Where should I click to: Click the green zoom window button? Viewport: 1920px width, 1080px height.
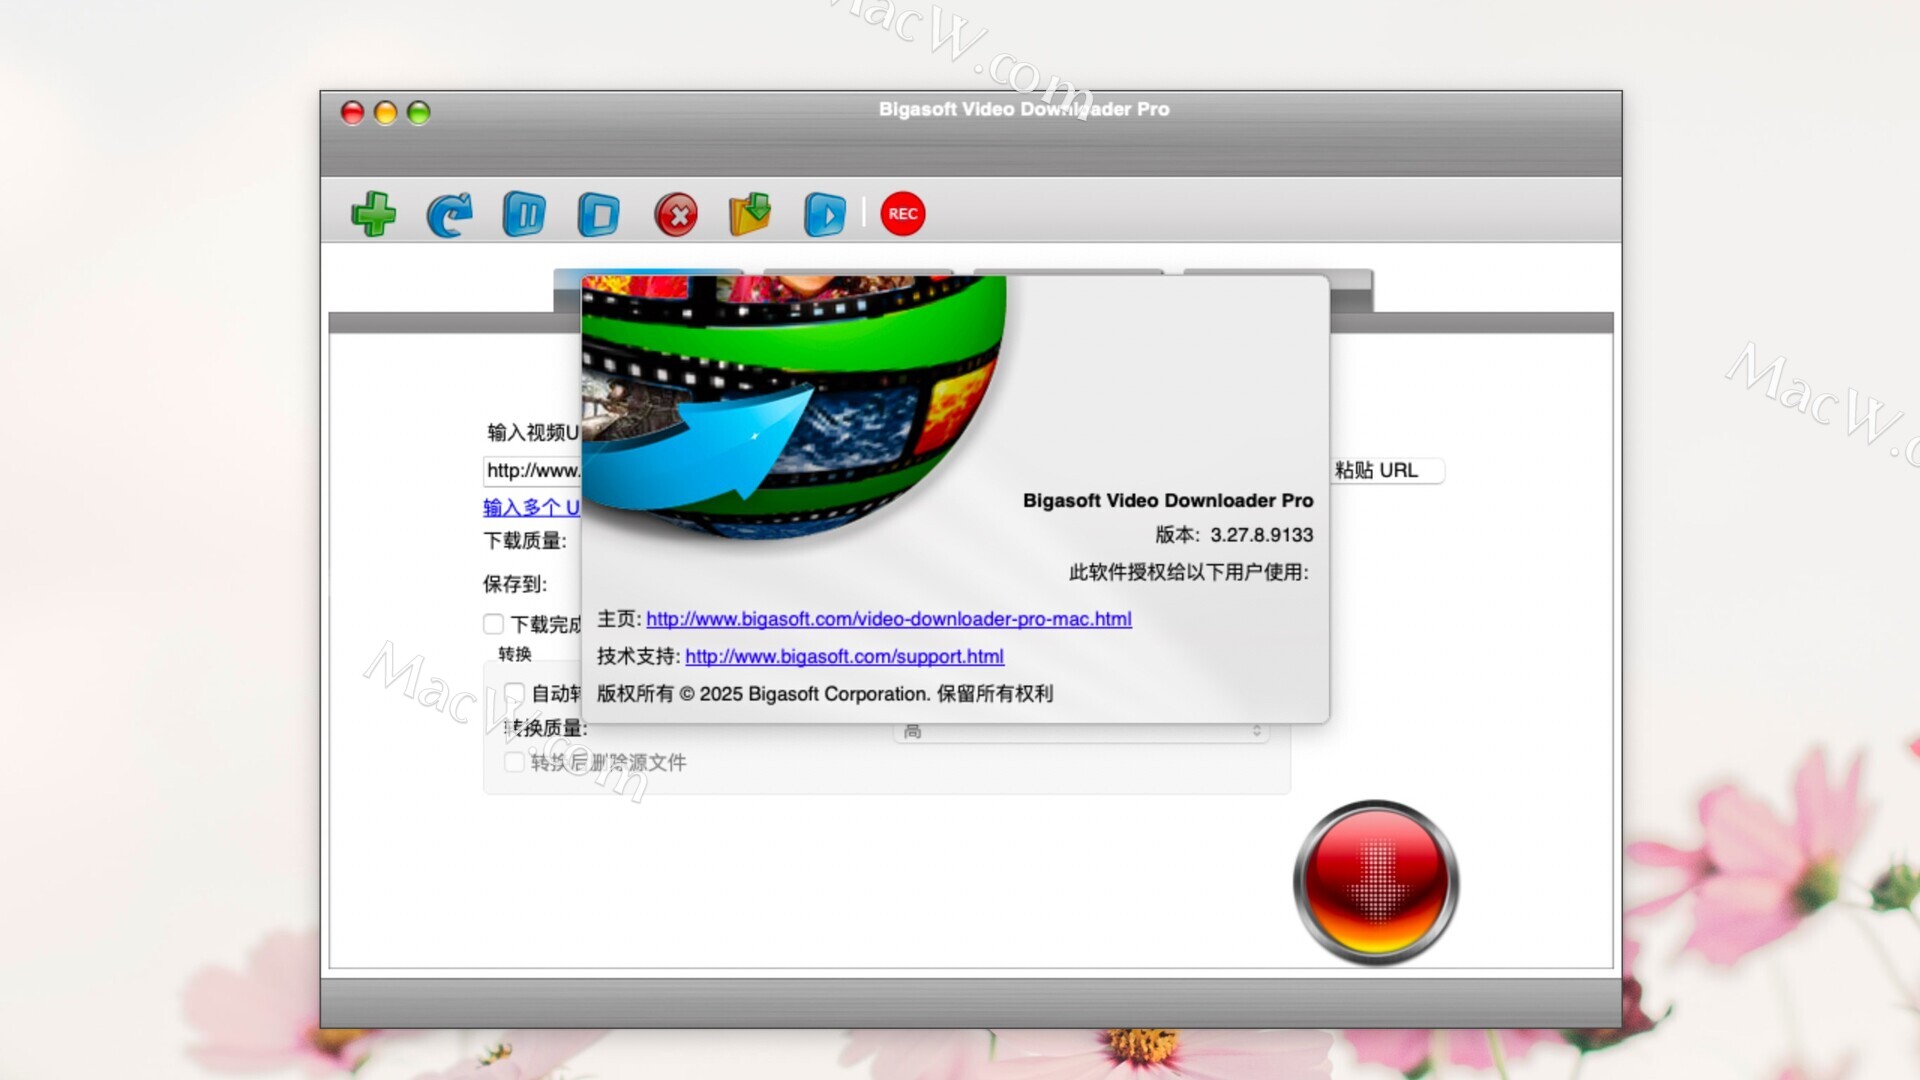point(419,112)
